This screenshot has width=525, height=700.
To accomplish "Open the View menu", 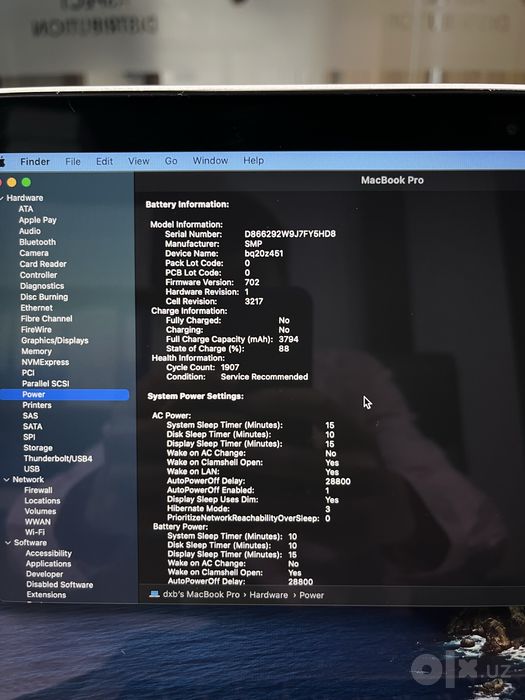I will pos(139,161).
